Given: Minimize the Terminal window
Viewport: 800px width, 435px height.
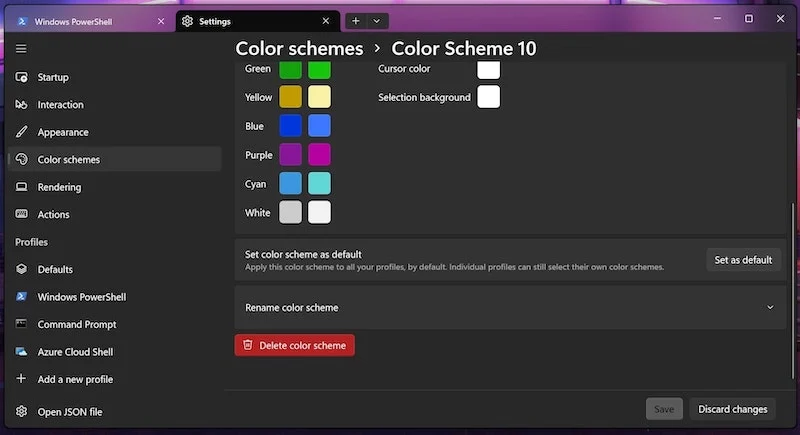Looking at the screenshot, I should coord(717,18).
